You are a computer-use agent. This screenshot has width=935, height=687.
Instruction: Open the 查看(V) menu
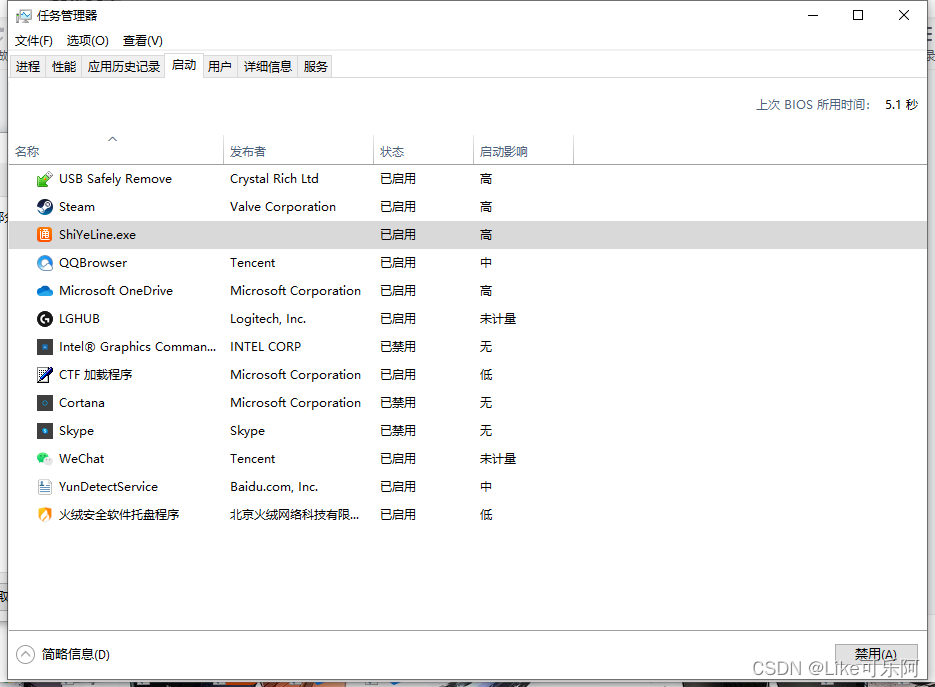click(x=143, y=41)
